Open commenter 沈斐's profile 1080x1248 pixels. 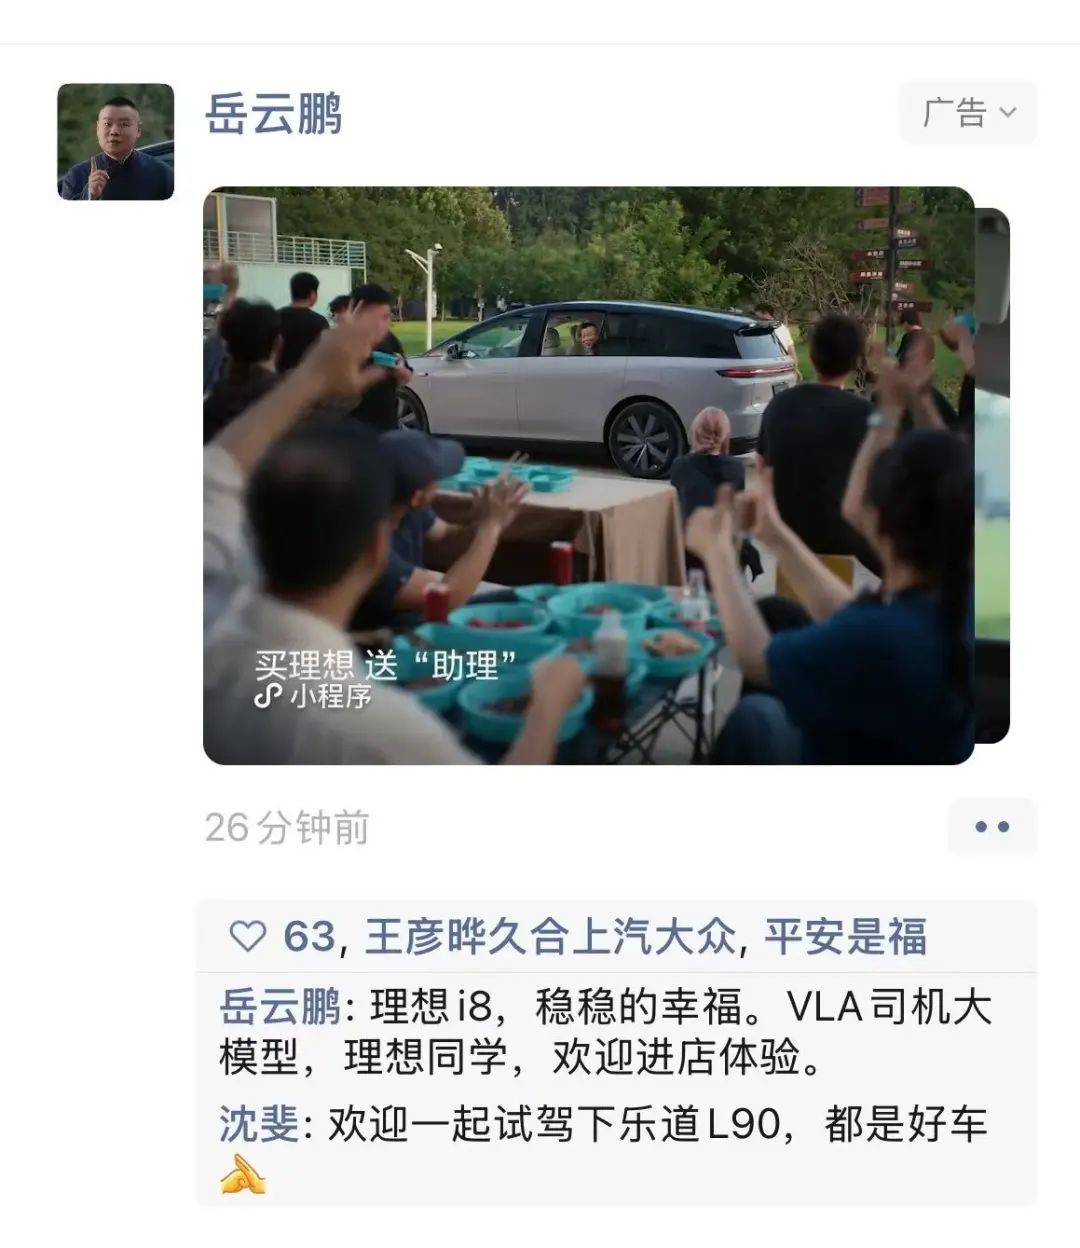pyautogui.click(x=259, y=1125)
